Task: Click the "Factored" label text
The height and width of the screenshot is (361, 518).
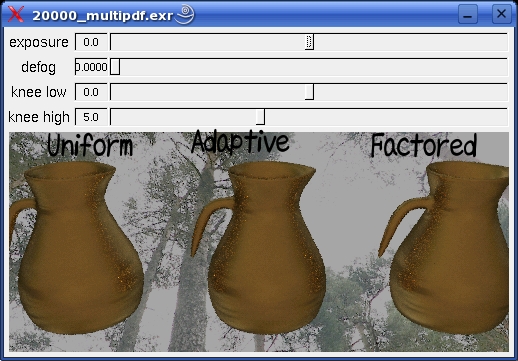Action: (424, 145)
